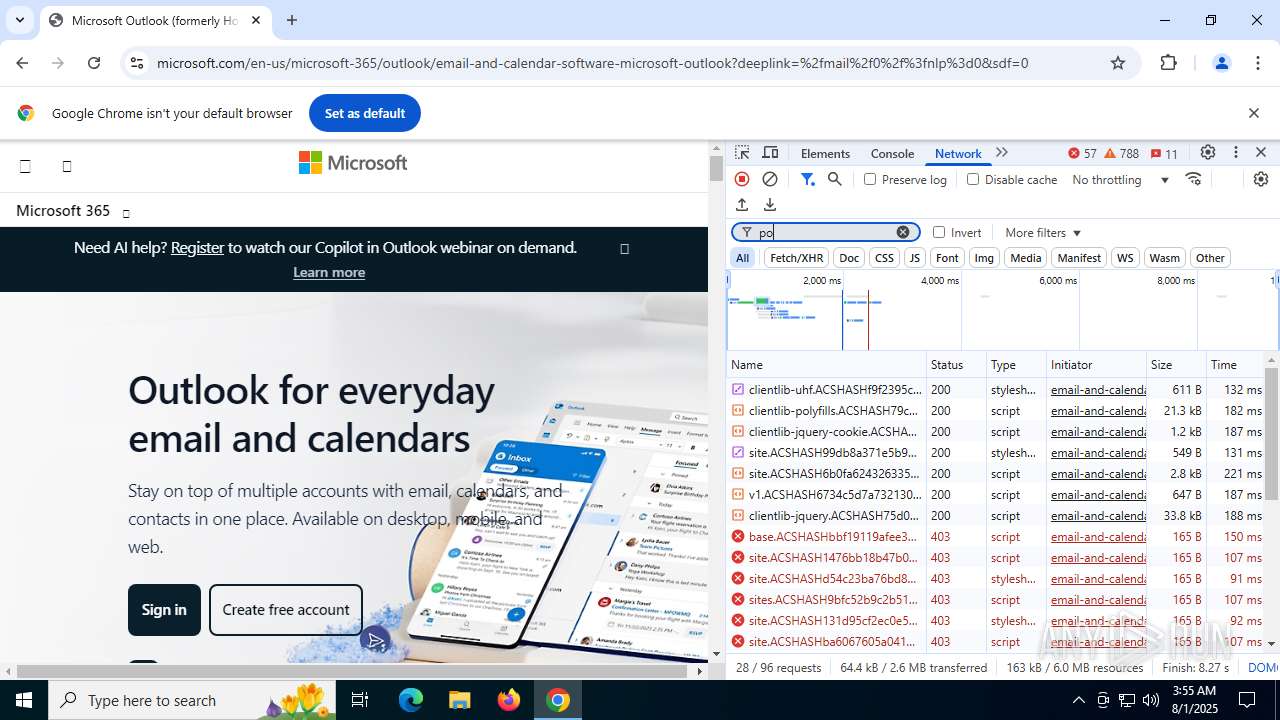
Task: Filter requests by WS type
Action: pyautogui.click(x=1125, y=258)
